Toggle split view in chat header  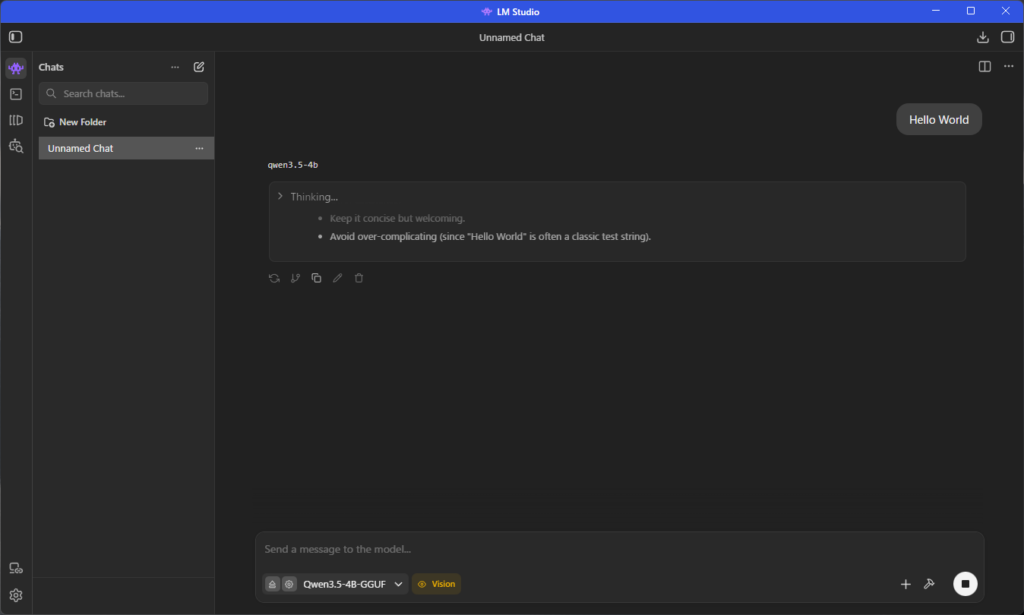coord(985,67)
